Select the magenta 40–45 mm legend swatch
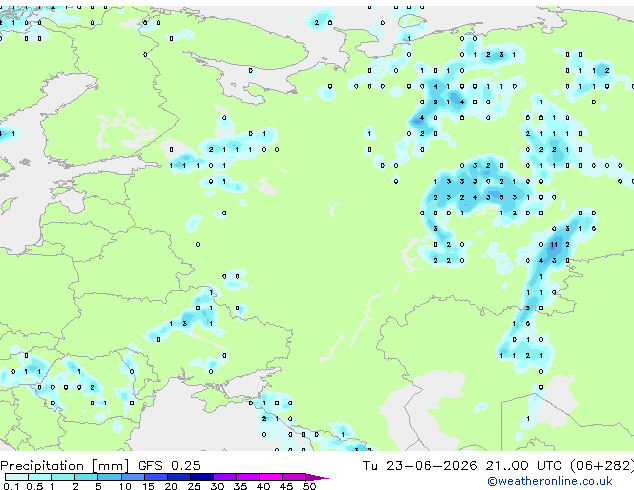The width and height of the screenshot is (634, 490). tap(271, 477)
